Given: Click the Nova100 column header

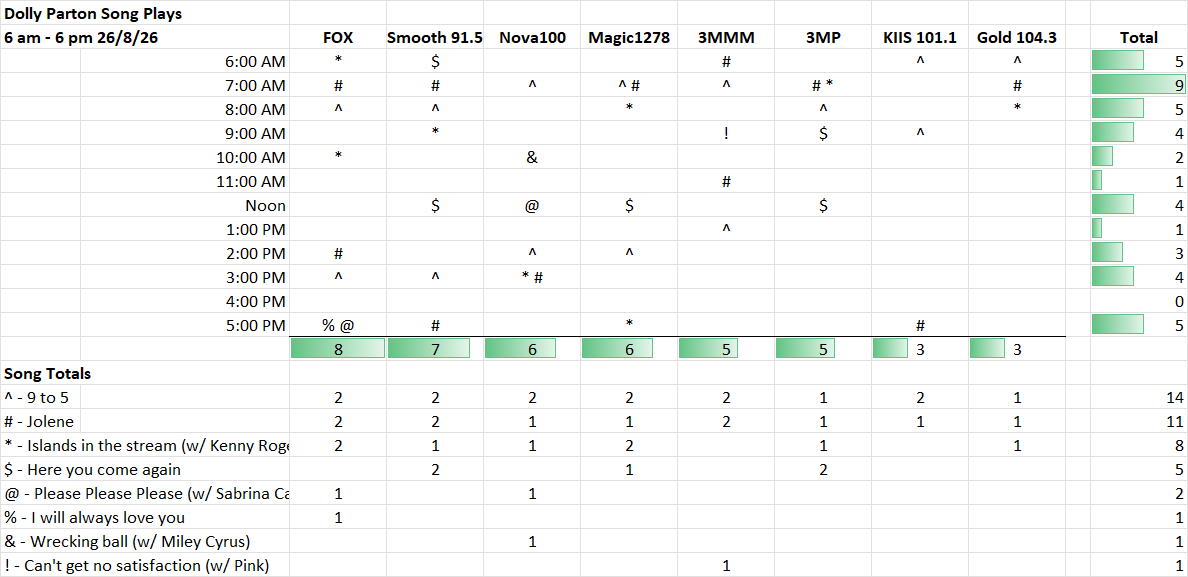Looking at the screenshot, I should click(532, 37).
